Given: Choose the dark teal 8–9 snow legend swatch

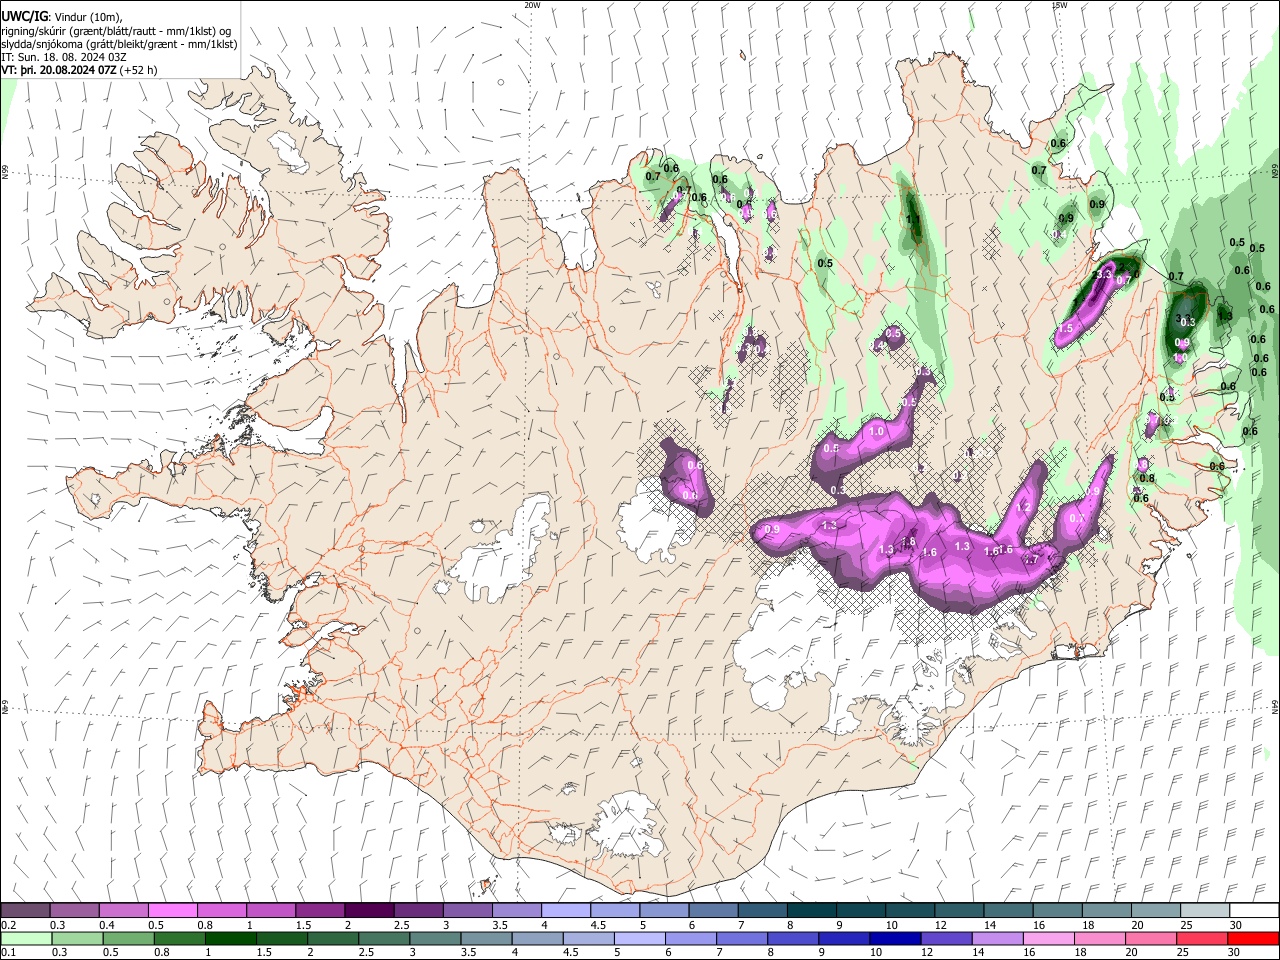Looking at the screenshot, I should pyautogui.click(x=811, y=911).
